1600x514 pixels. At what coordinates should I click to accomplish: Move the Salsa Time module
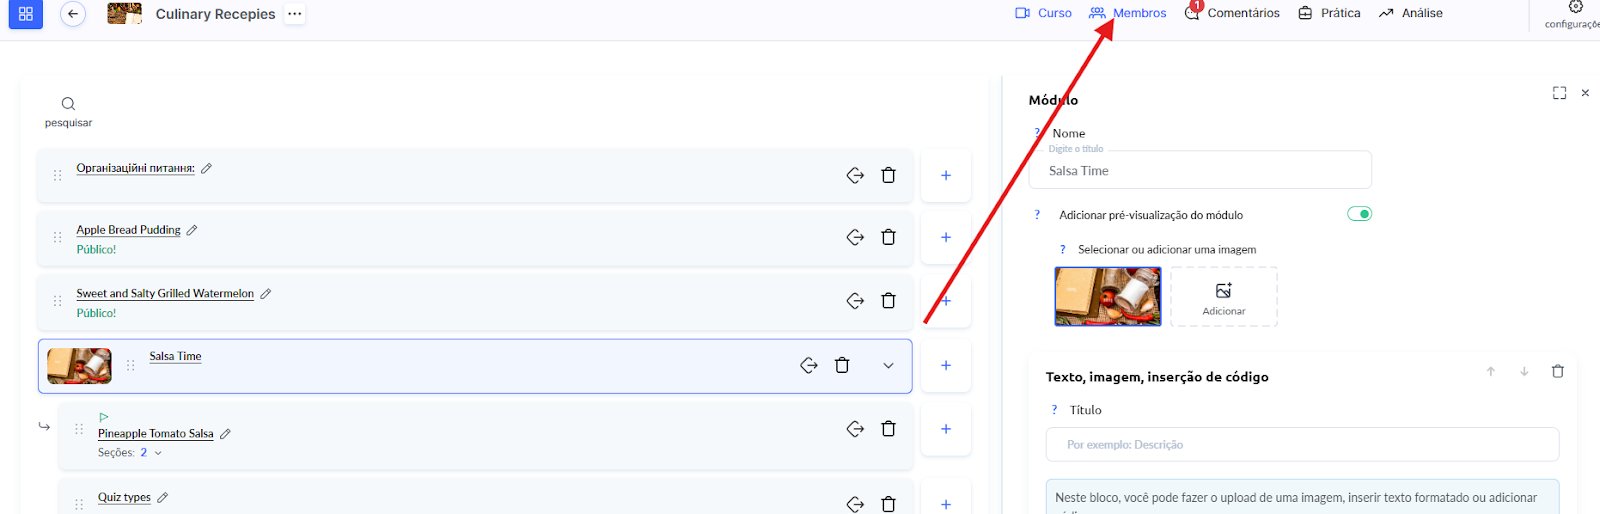(x=809, y=365)
